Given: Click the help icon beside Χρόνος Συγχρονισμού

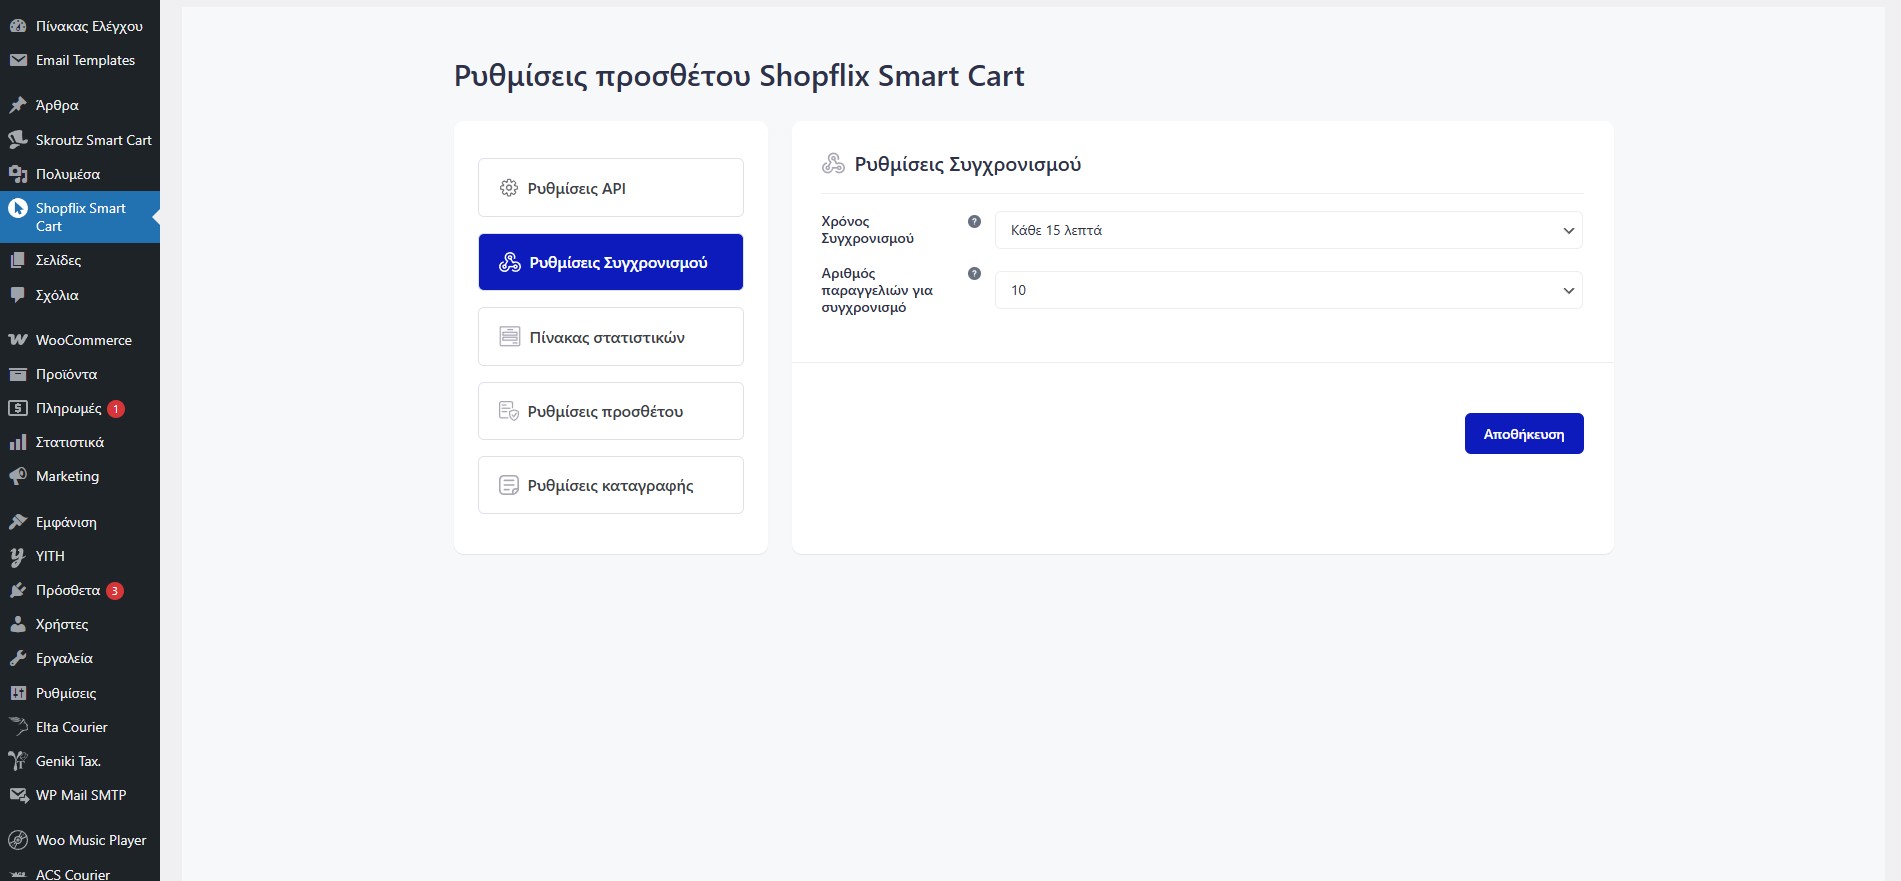Looking at the screenshot, I should tap(974, 222).
